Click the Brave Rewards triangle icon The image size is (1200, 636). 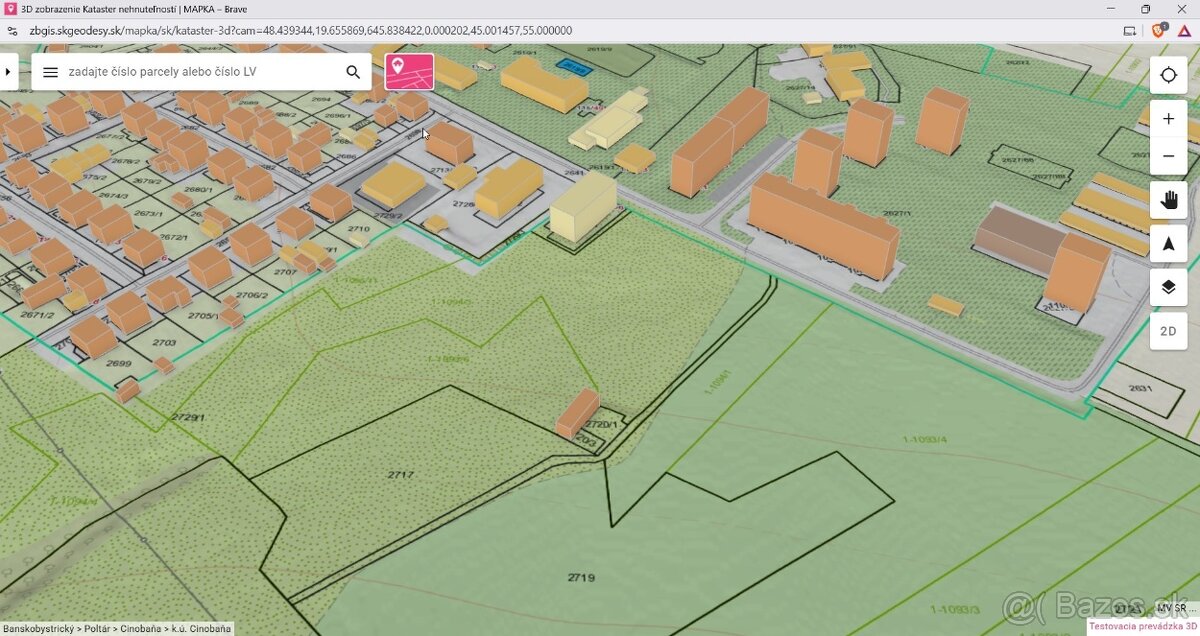pos(1185,30)
